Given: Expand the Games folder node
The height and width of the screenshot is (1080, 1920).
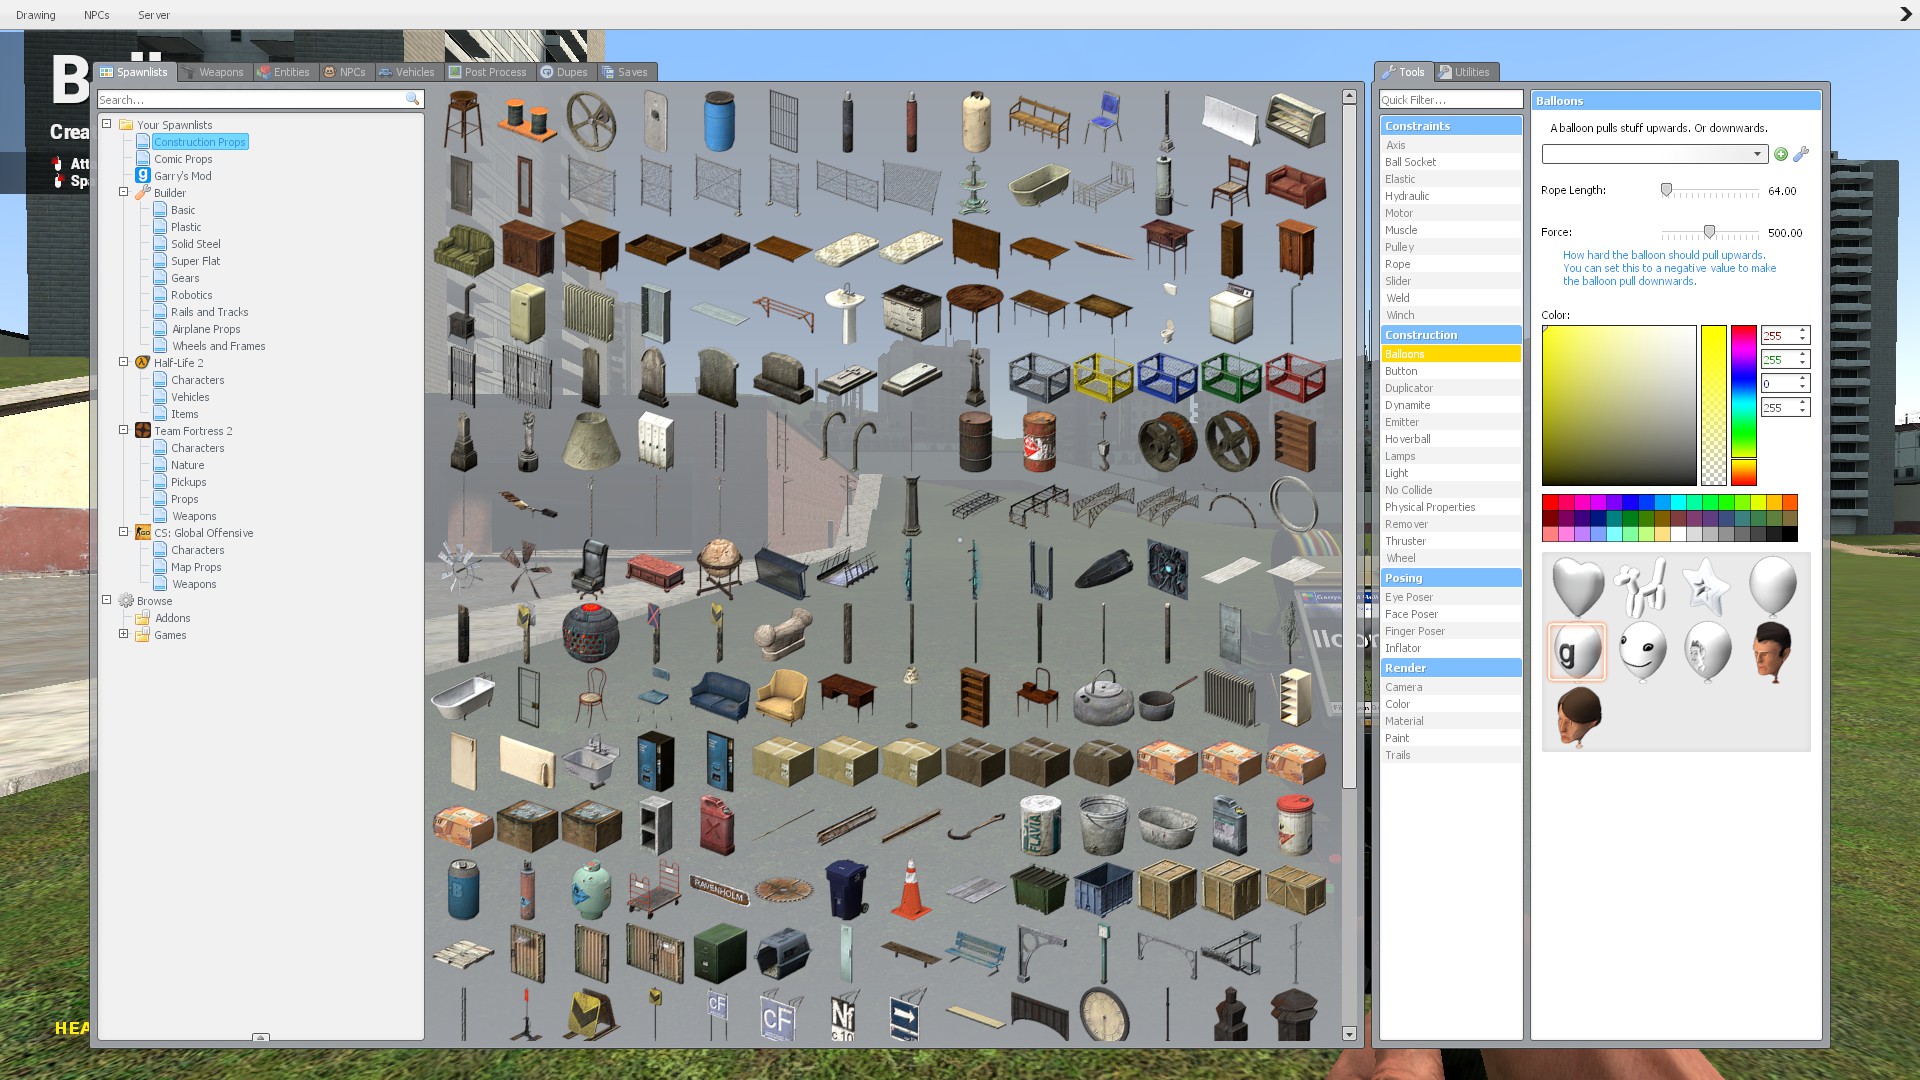Looking at the screenshot, I should click(x=123, y=634).
